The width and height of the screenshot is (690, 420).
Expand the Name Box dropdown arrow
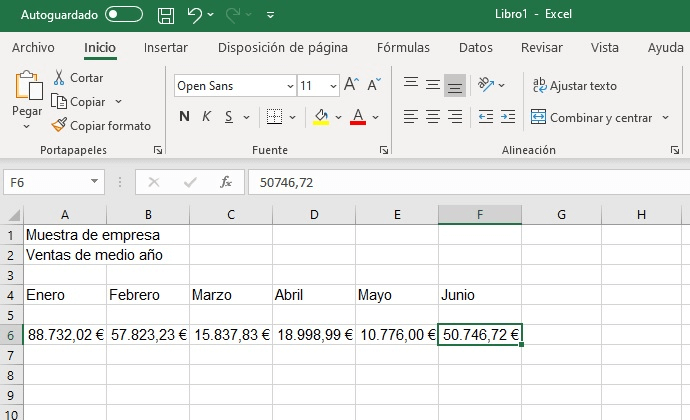coord(94,181)
